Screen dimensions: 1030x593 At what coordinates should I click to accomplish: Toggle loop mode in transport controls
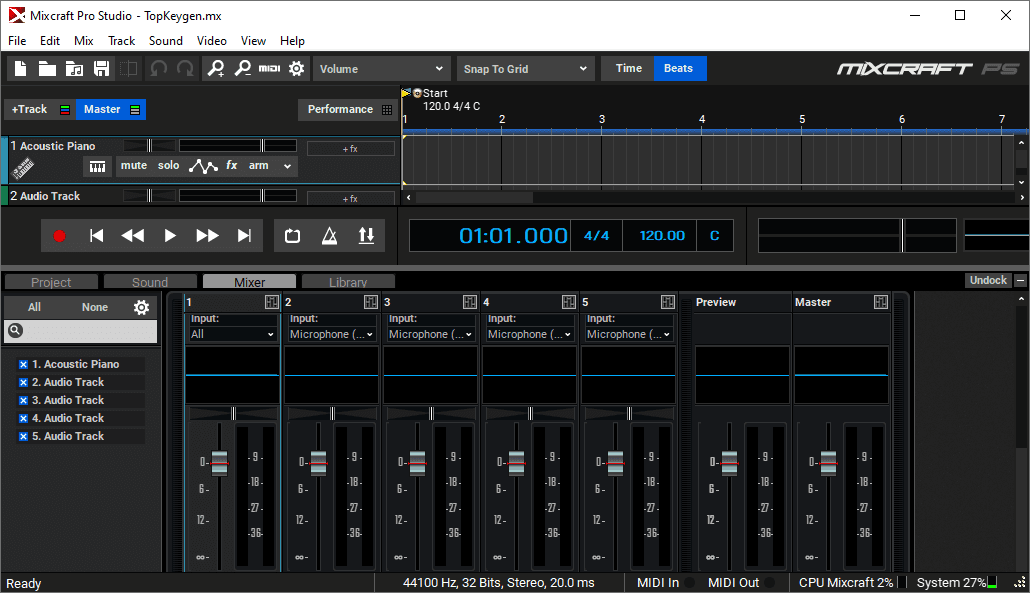click(x=292, y=236)
